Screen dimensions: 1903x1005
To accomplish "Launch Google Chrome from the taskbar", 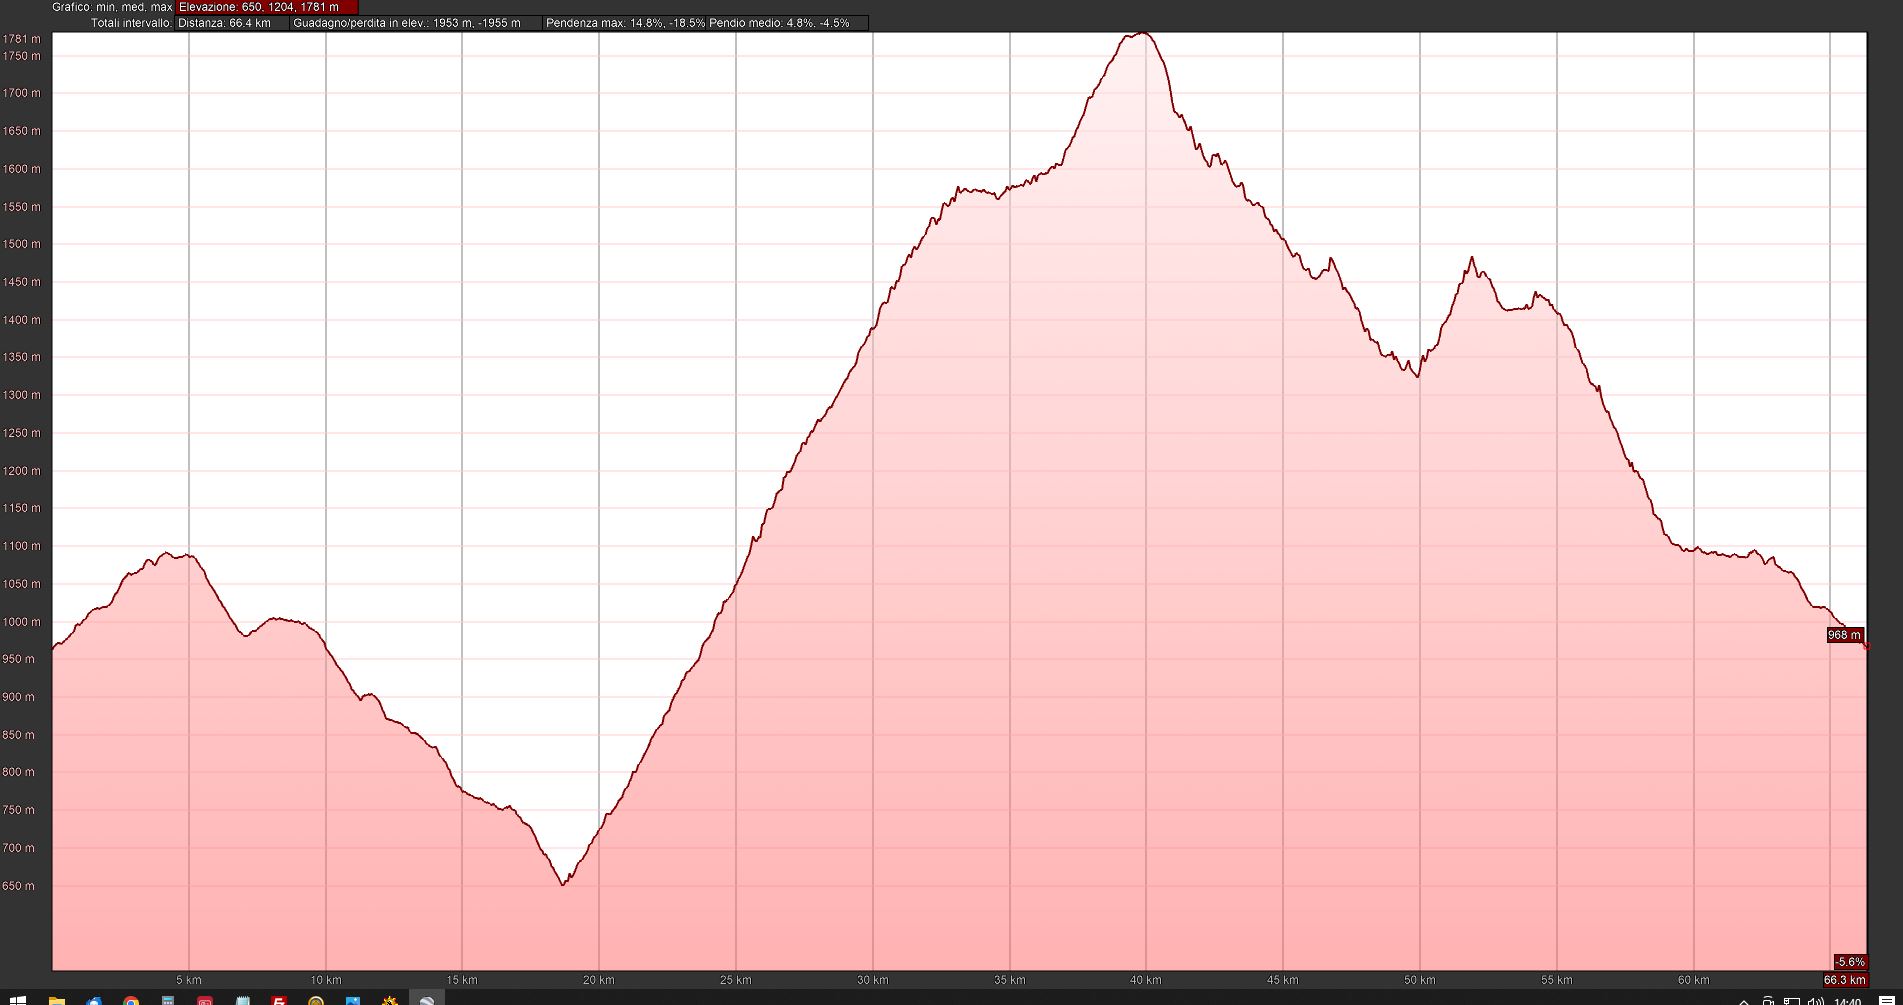I will [x=131, y=1000].
